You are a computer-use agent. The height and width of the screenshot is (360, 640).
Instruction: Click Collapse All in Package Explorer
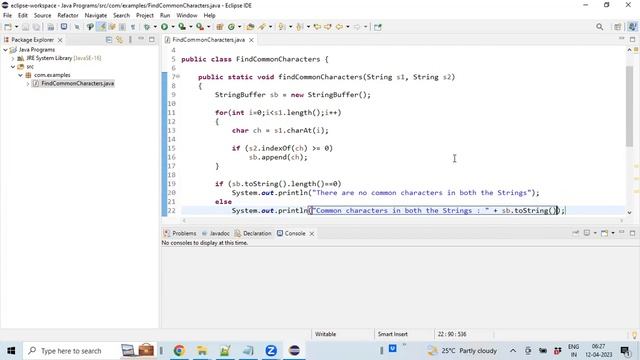[109, 40]
